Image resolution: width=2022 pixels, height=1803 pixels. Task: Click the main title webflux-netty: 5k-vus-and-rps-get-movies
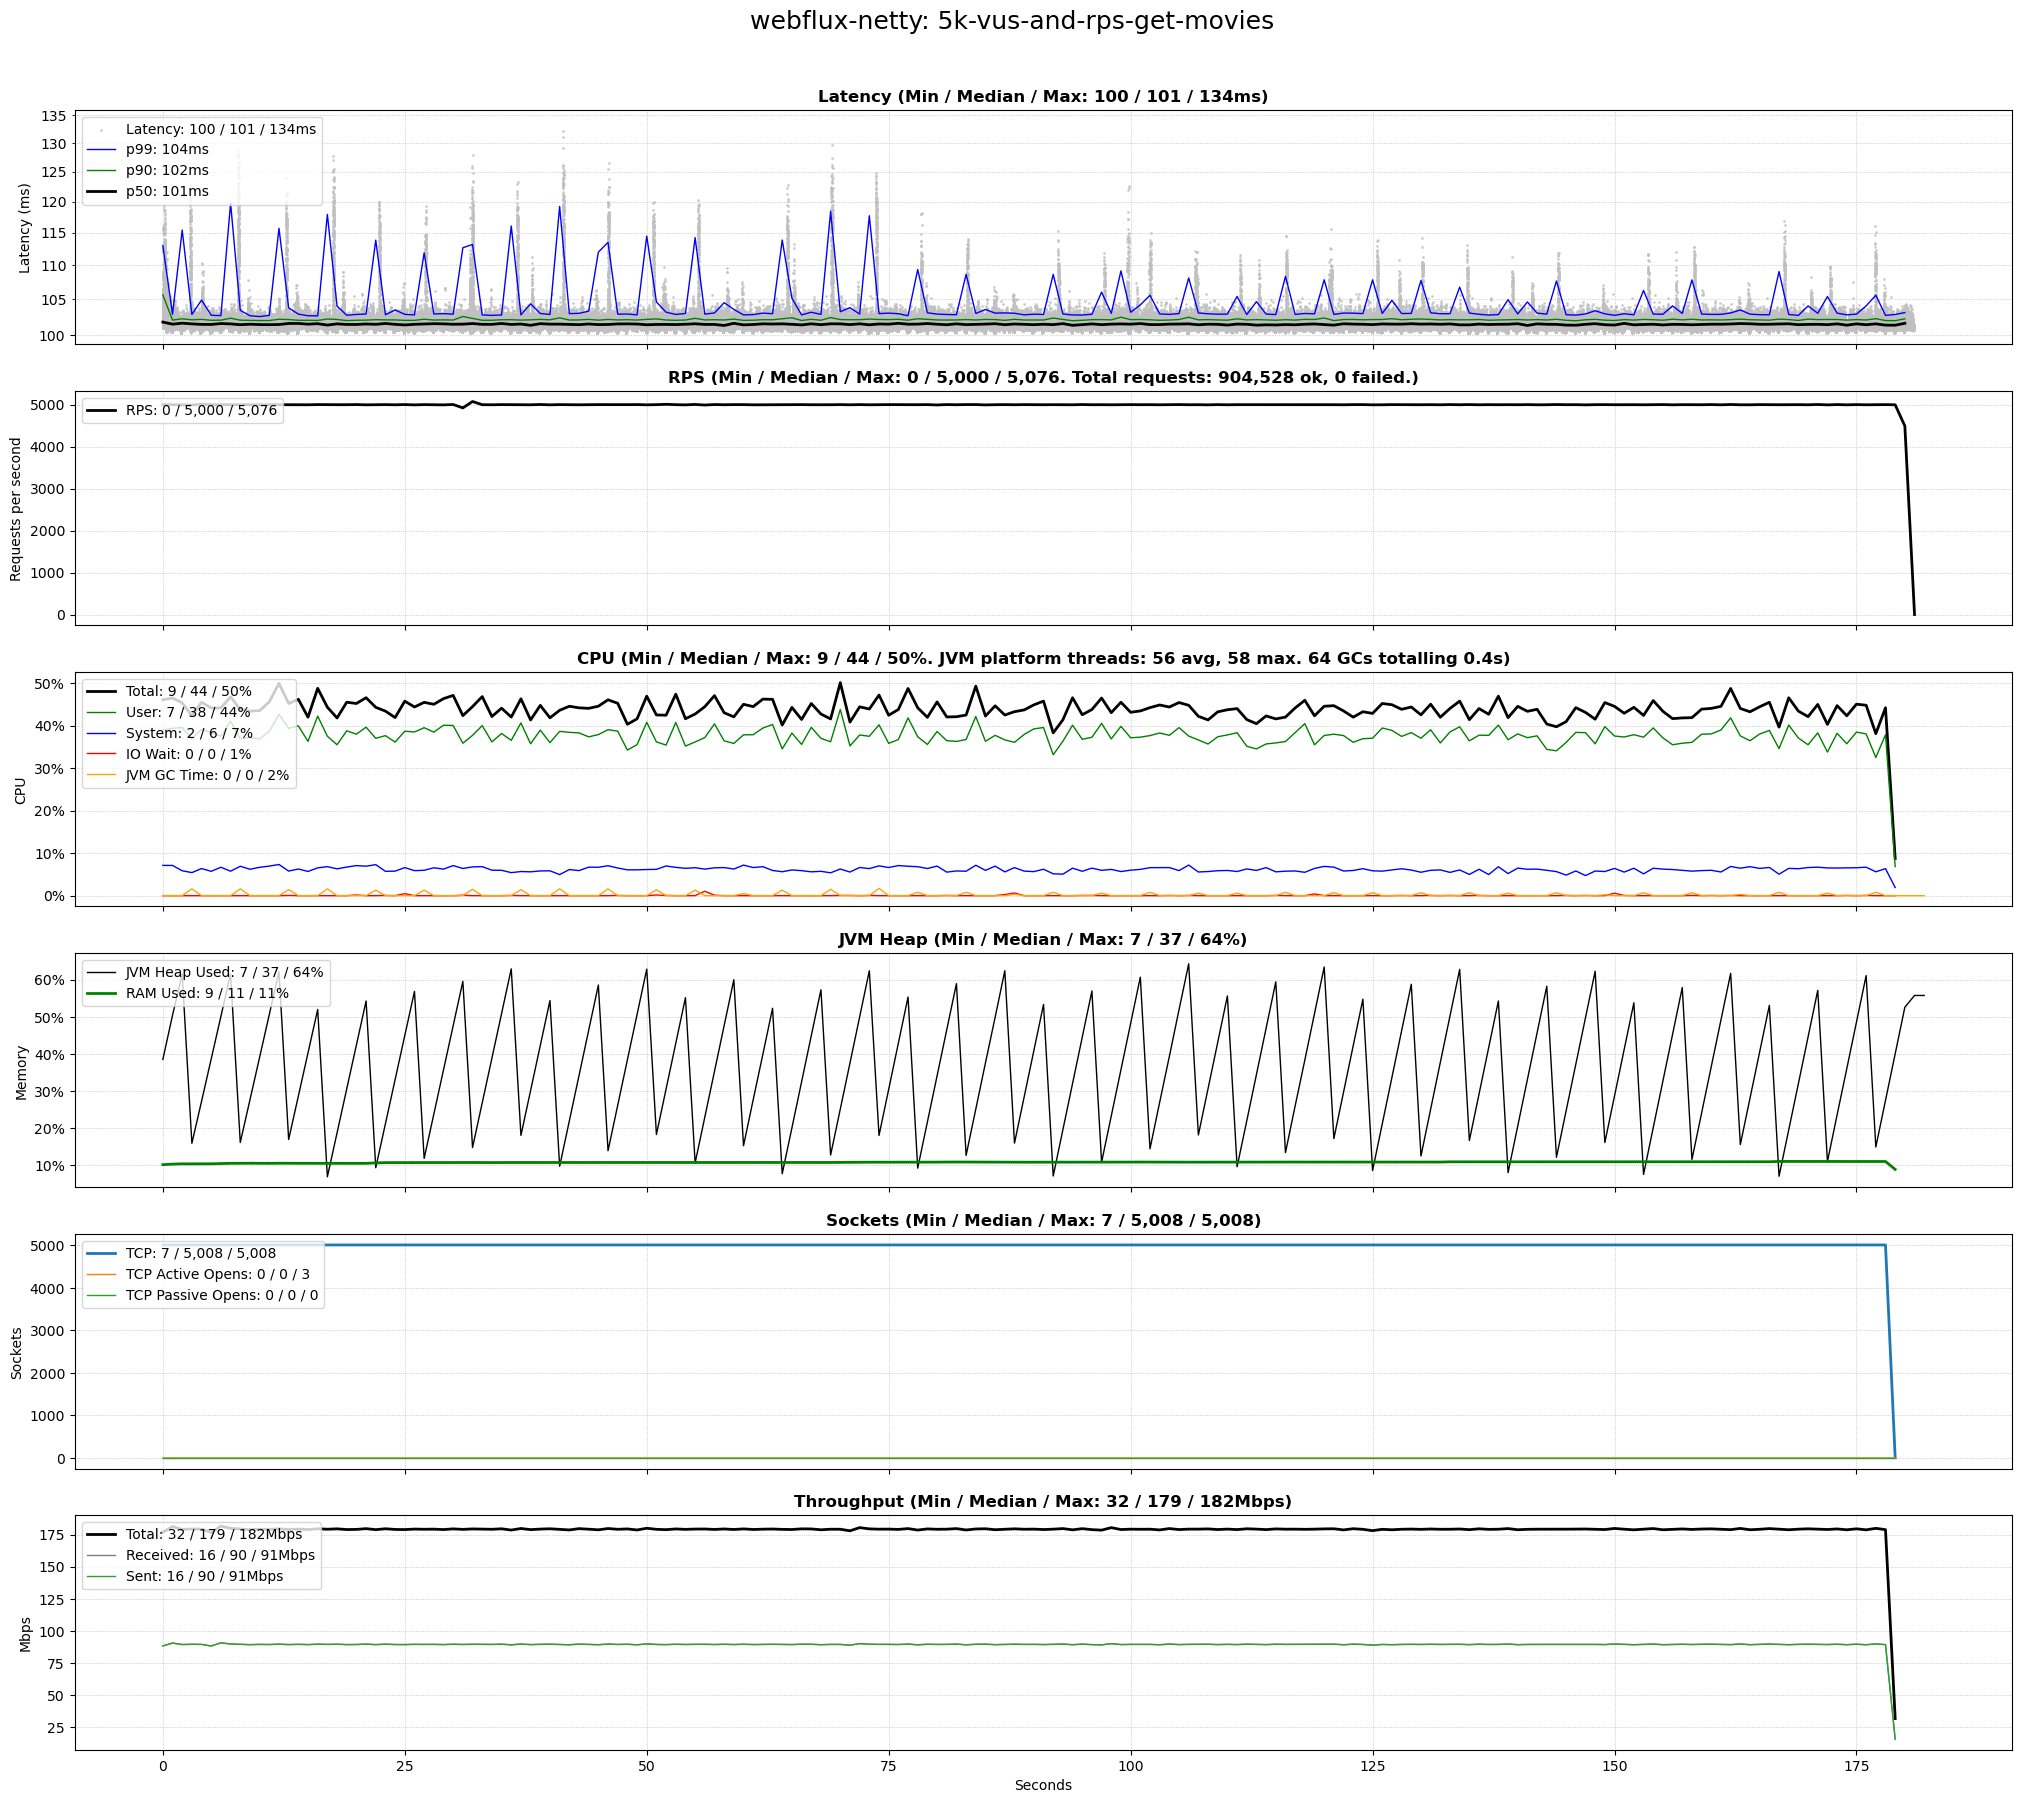pyautogui.click(x=1011, y=21)
